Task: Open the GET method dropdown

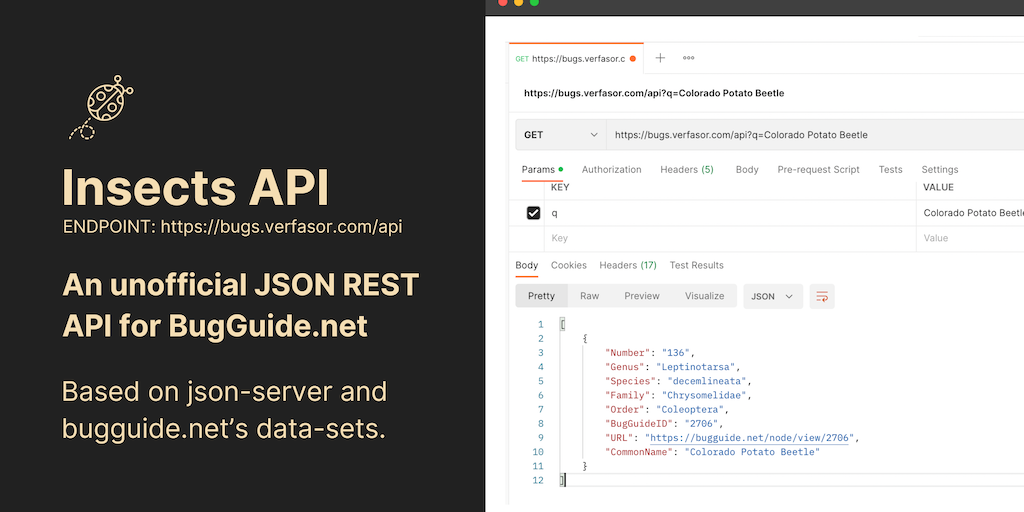Action: pos(560,135)
